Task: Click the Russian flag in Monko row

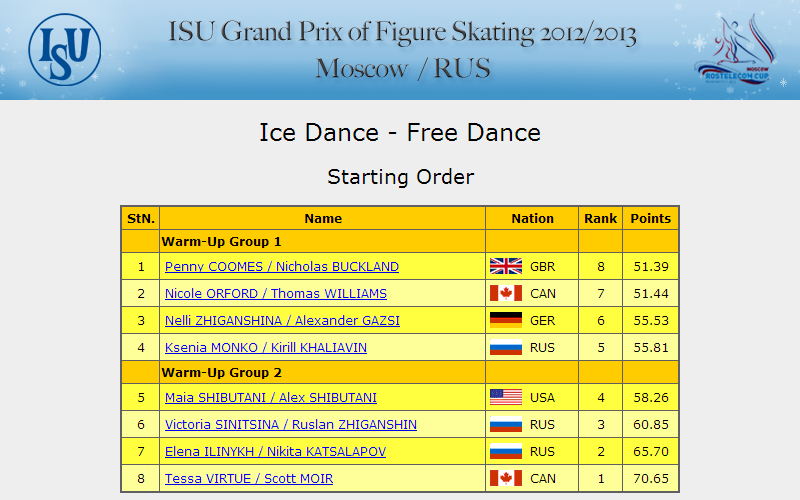Action: [506, 347]
